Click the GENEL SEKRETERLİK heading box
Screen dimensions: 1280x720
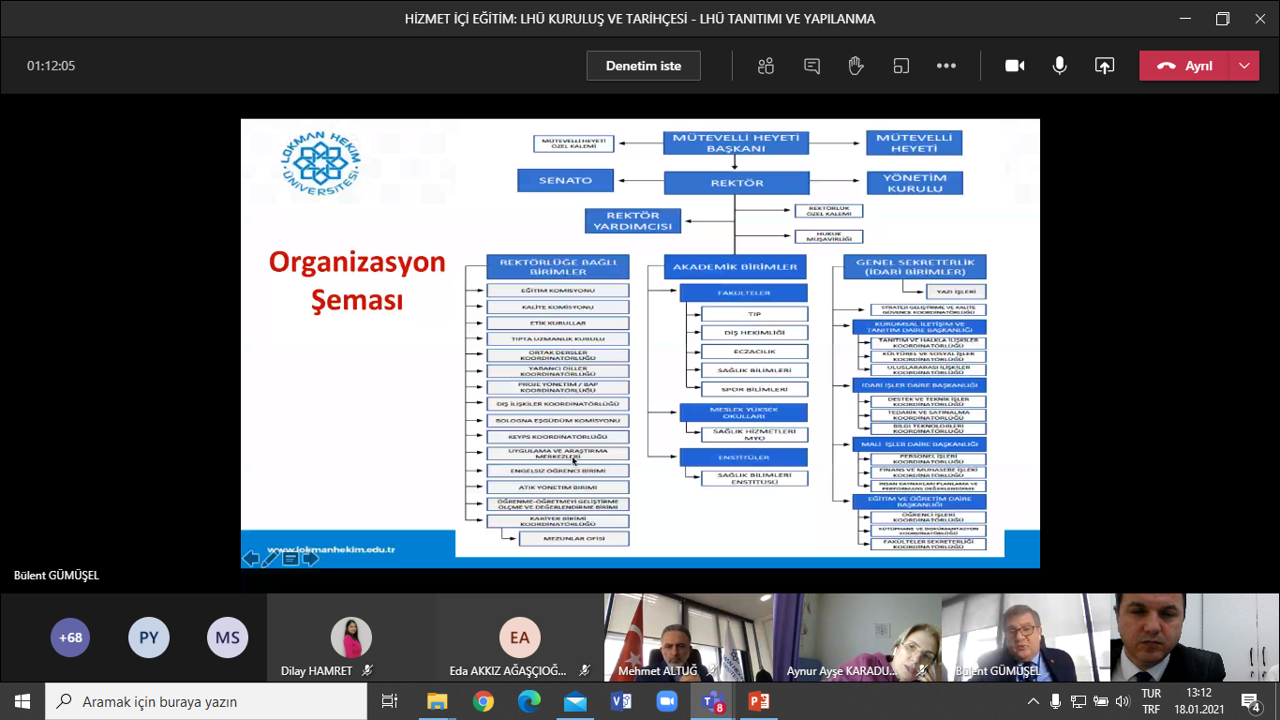pyautogui.click(x=915, y=267)
